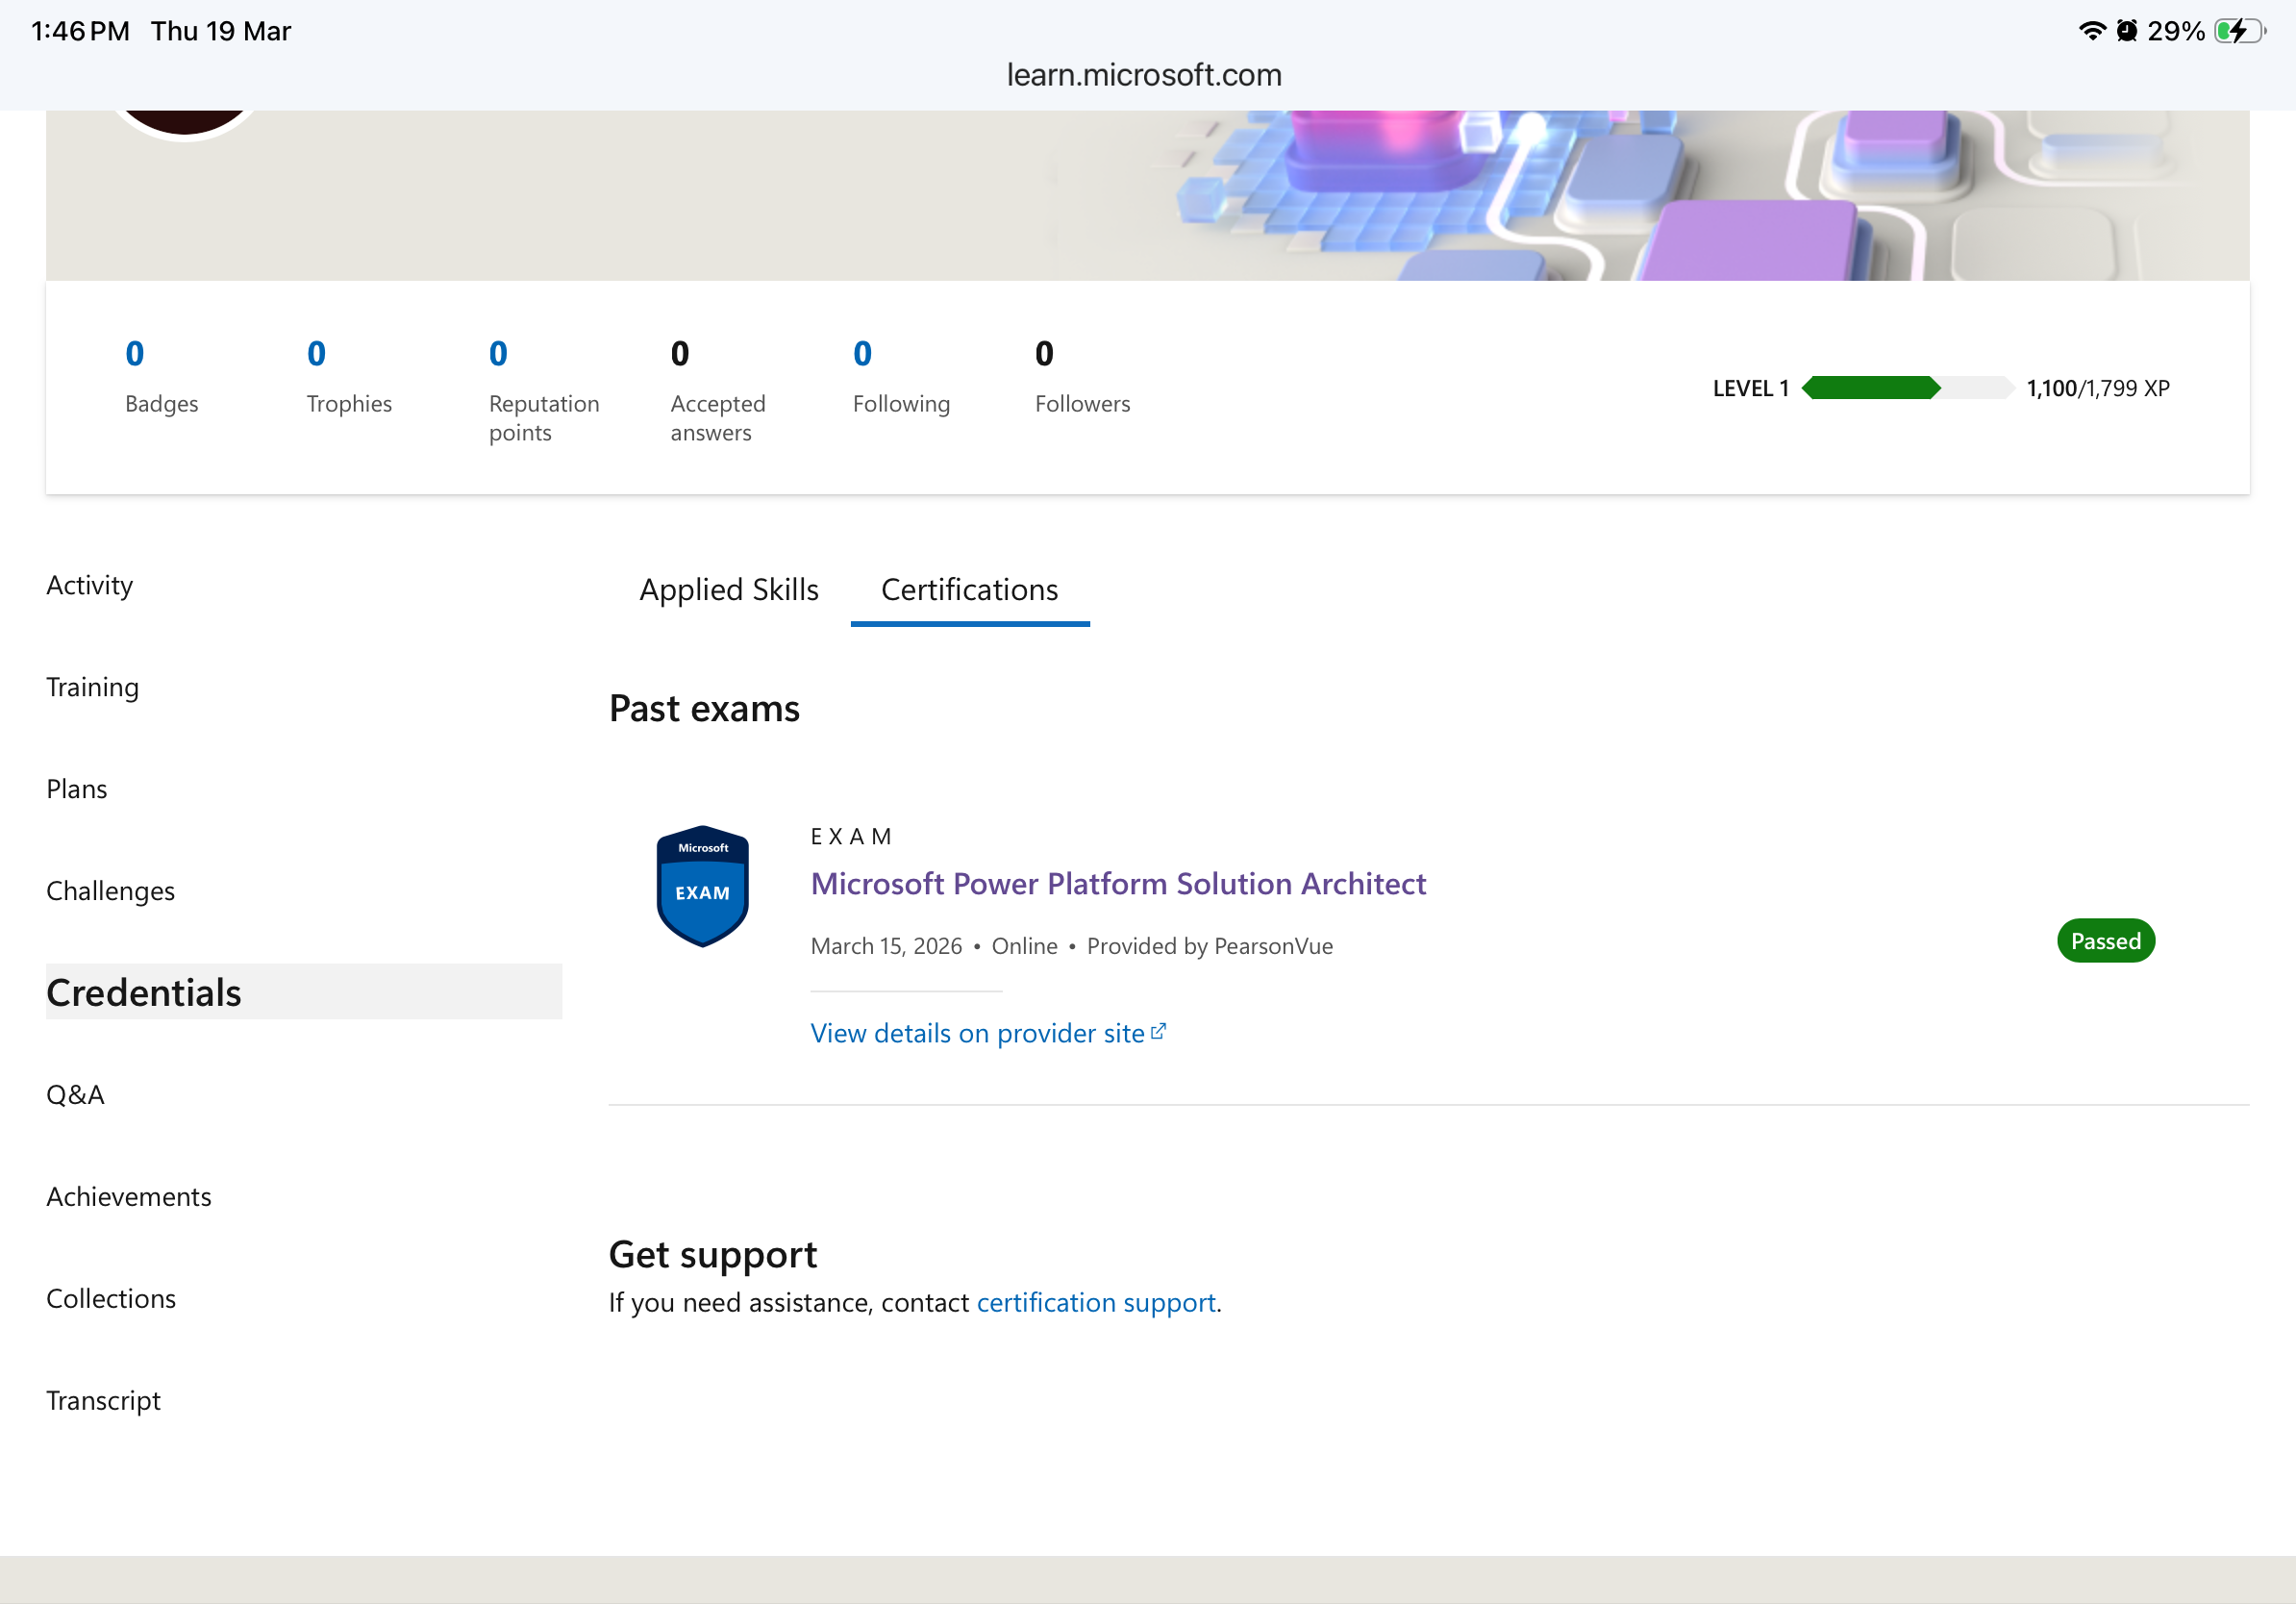Image resolution: width=2296 pixels, height=1604 pixels.
Task: Open Collections in the sidebar
Action: (110, 1299)
